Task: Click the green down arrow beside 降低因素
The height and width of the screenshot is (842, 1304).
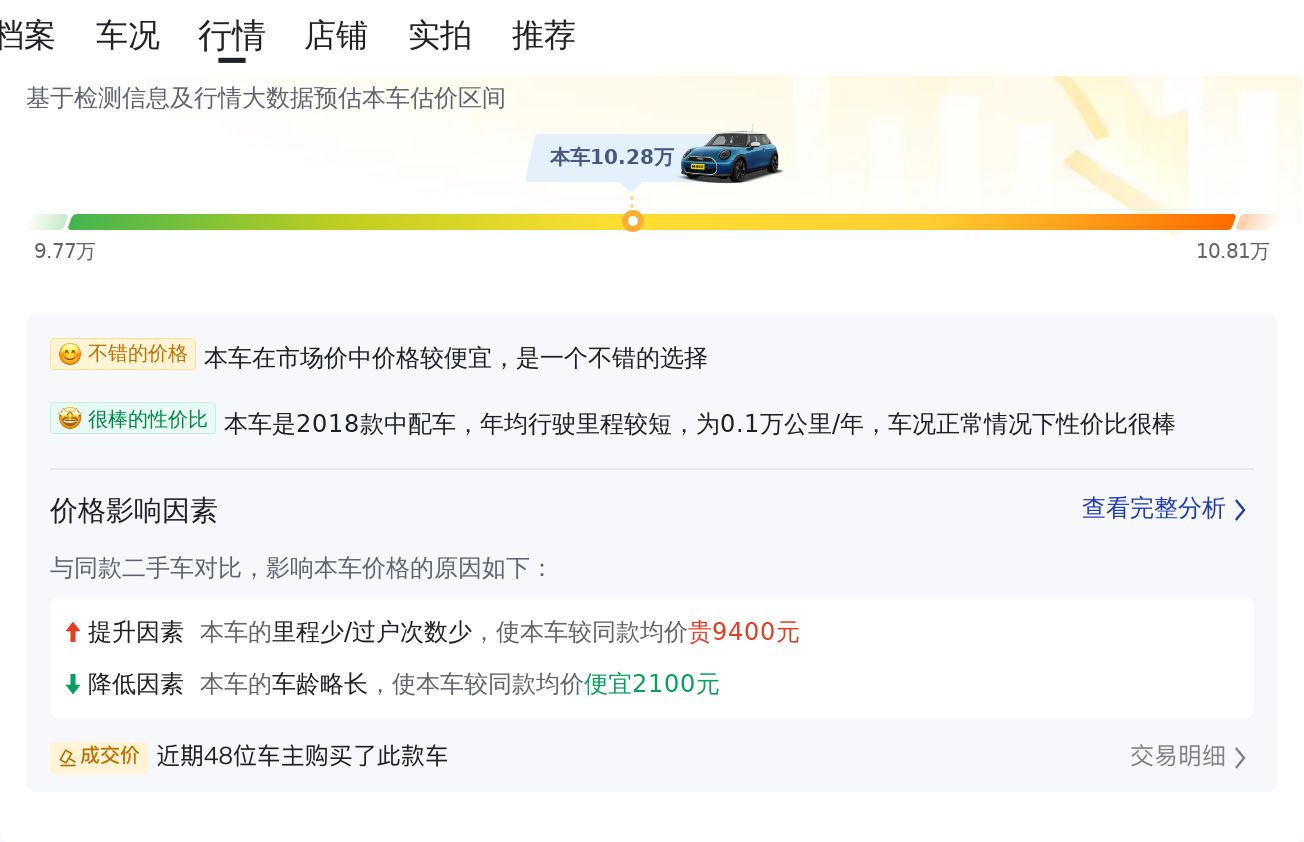Action: click(72, 684)
